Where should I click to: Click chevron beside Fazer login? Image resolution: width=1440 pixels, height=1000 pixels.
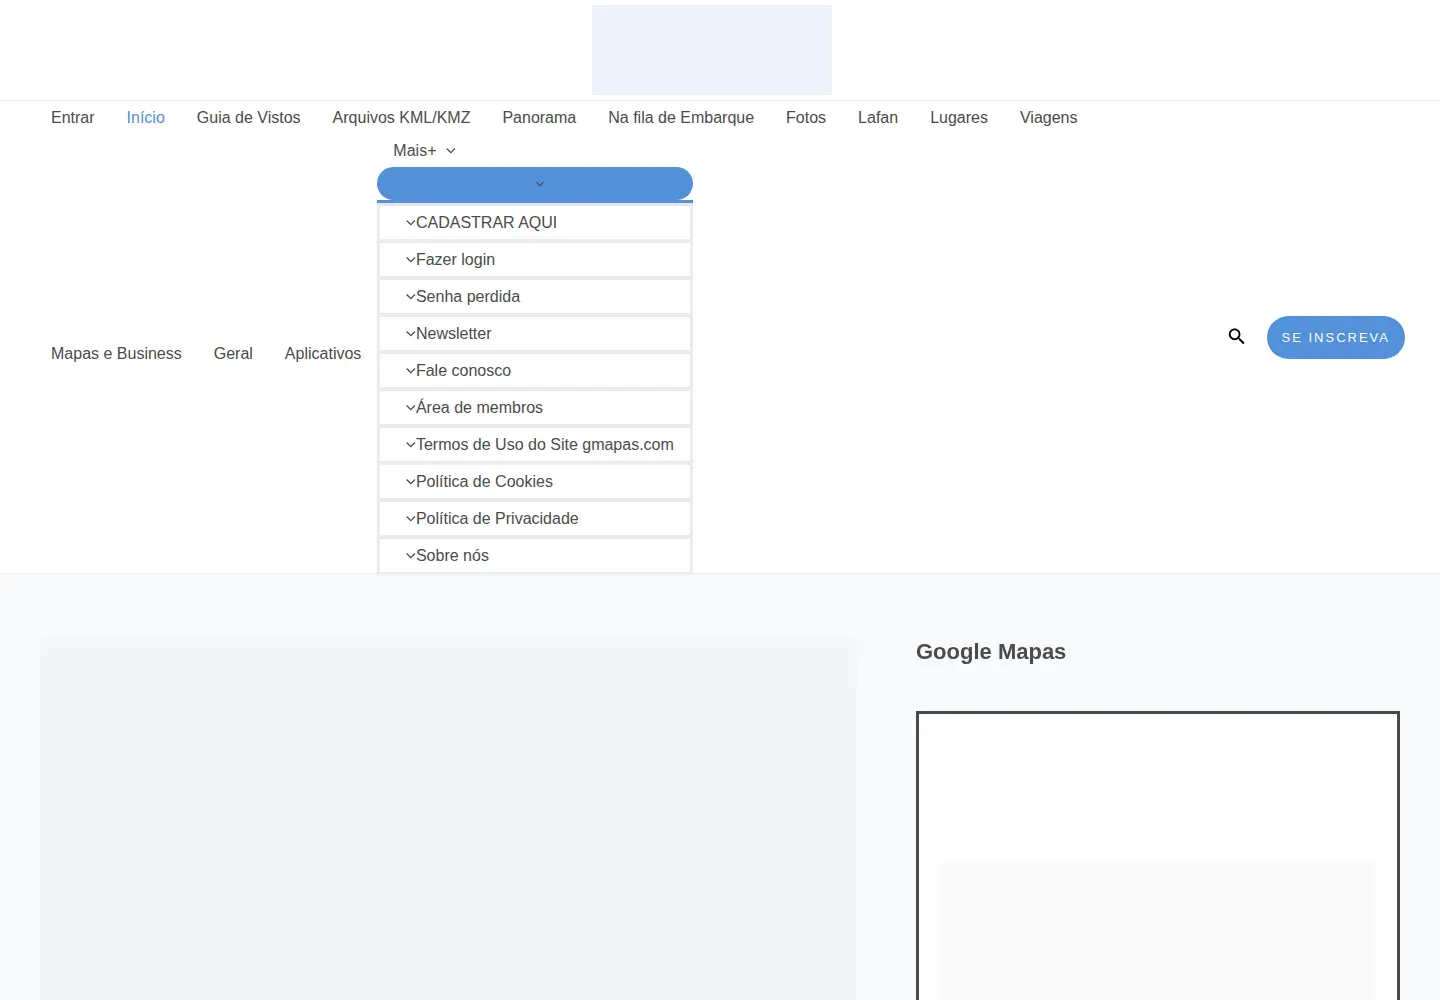tap(410, 260)
